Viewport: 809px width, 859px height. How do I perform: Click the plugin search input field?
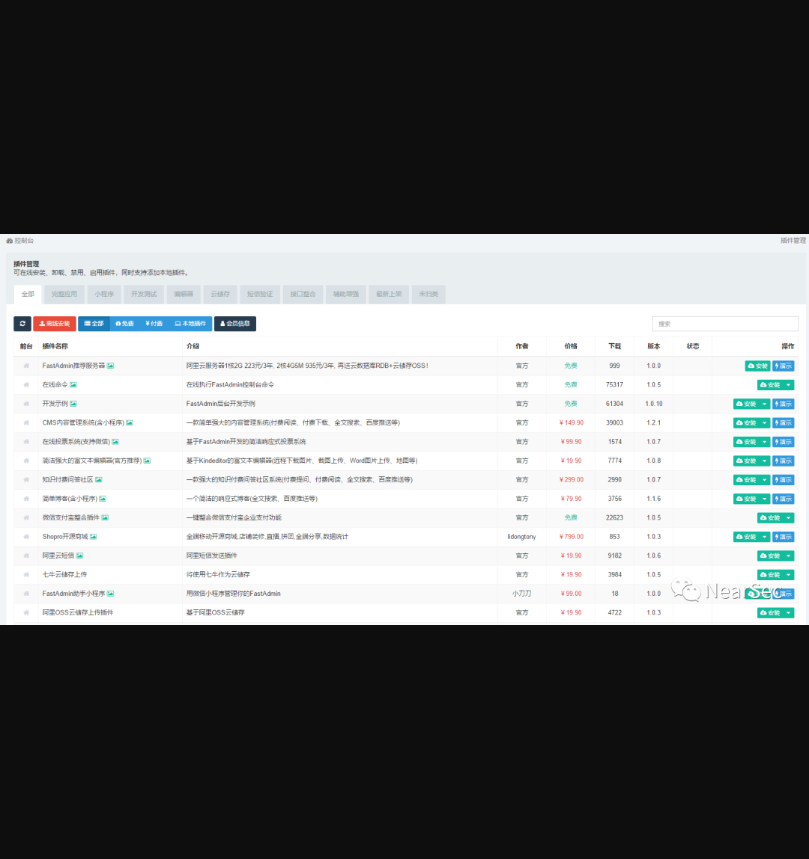725,324
